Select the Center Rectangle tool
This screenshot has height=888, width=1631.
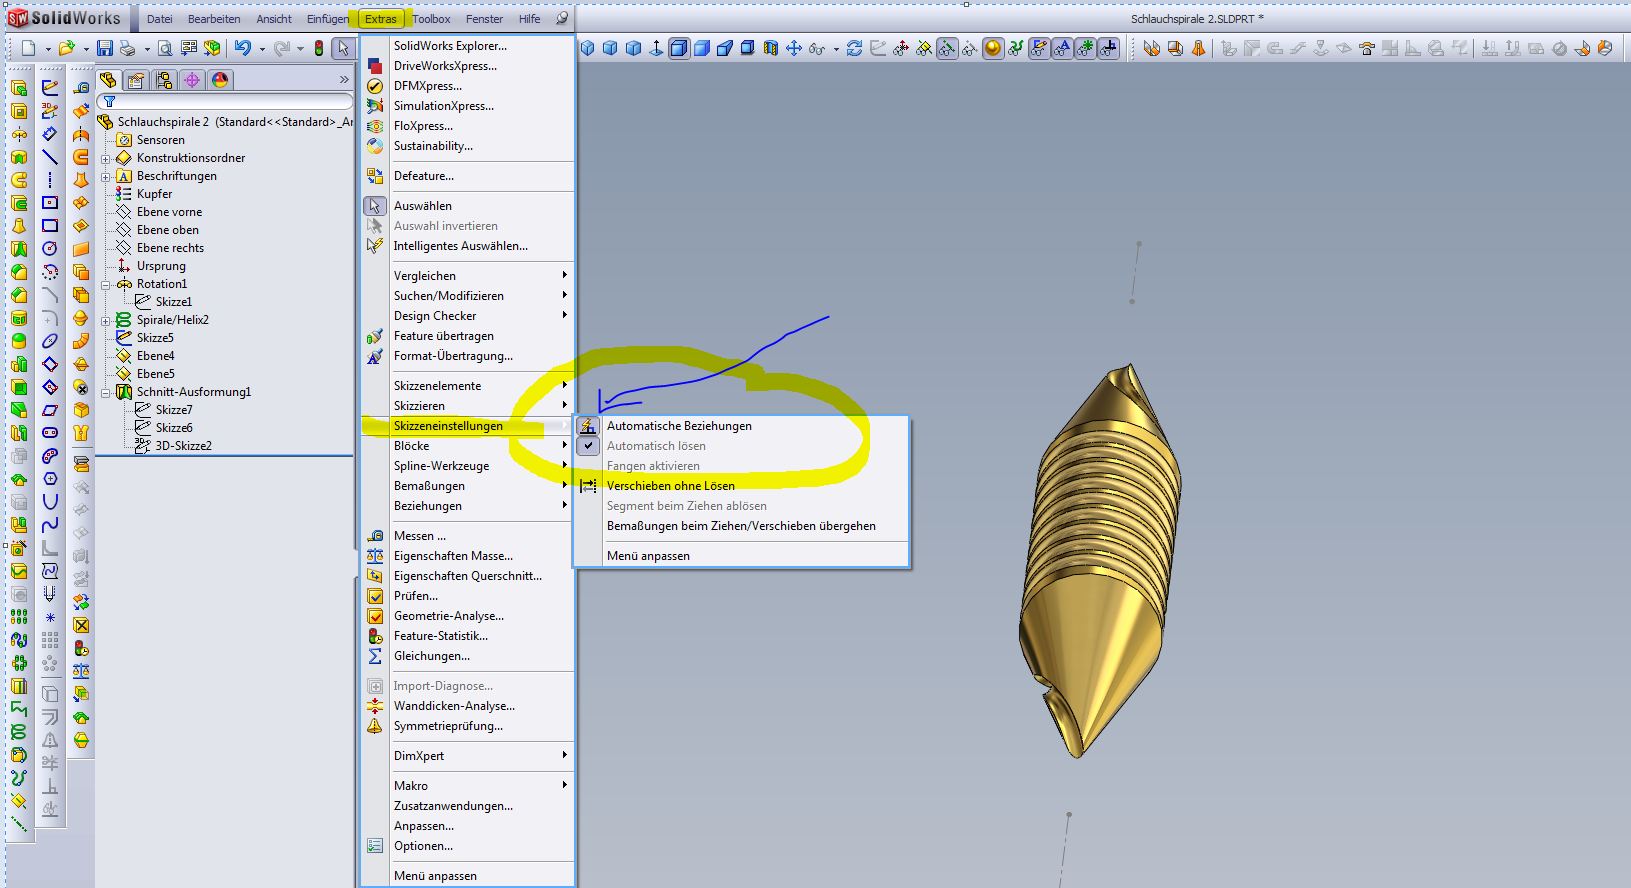(x=50, y=203)
